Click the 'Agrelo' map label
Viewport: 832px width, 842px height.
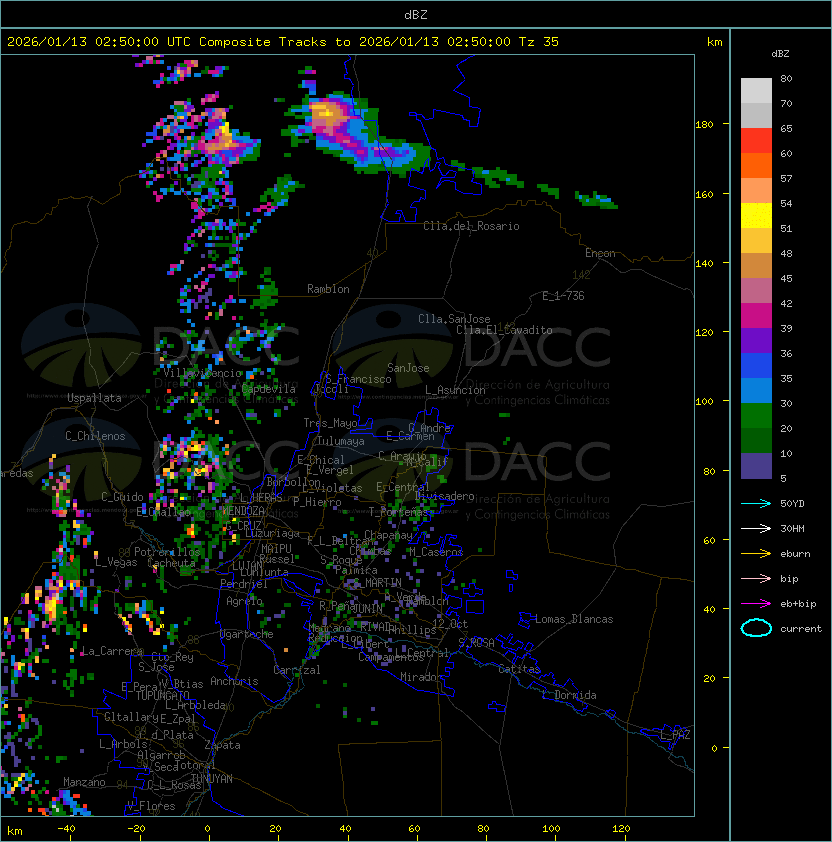point(244,601)
